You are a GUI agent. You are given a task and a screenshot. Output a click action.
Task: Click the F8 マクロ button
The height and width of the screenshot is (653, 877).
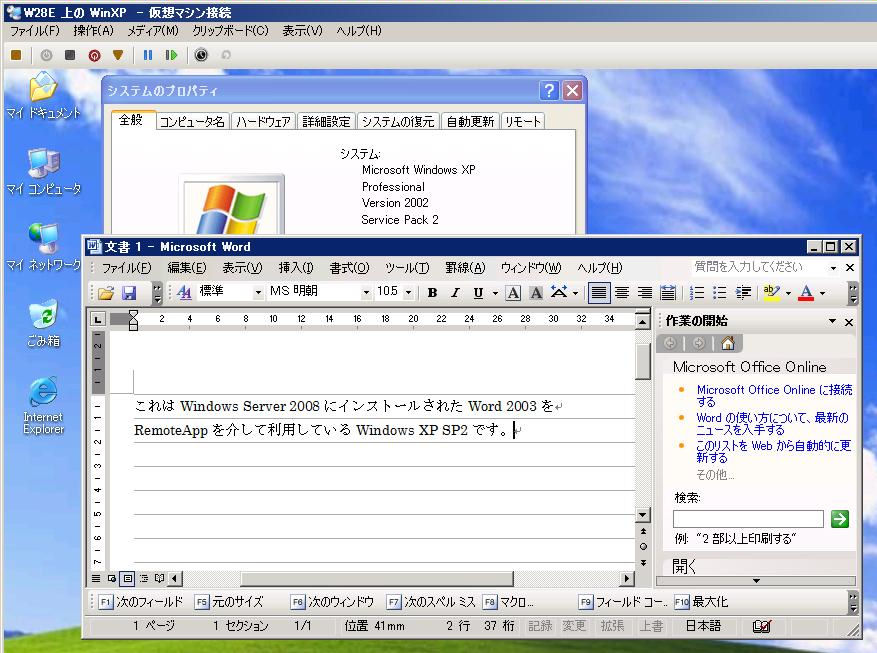(x=508, y=602)
